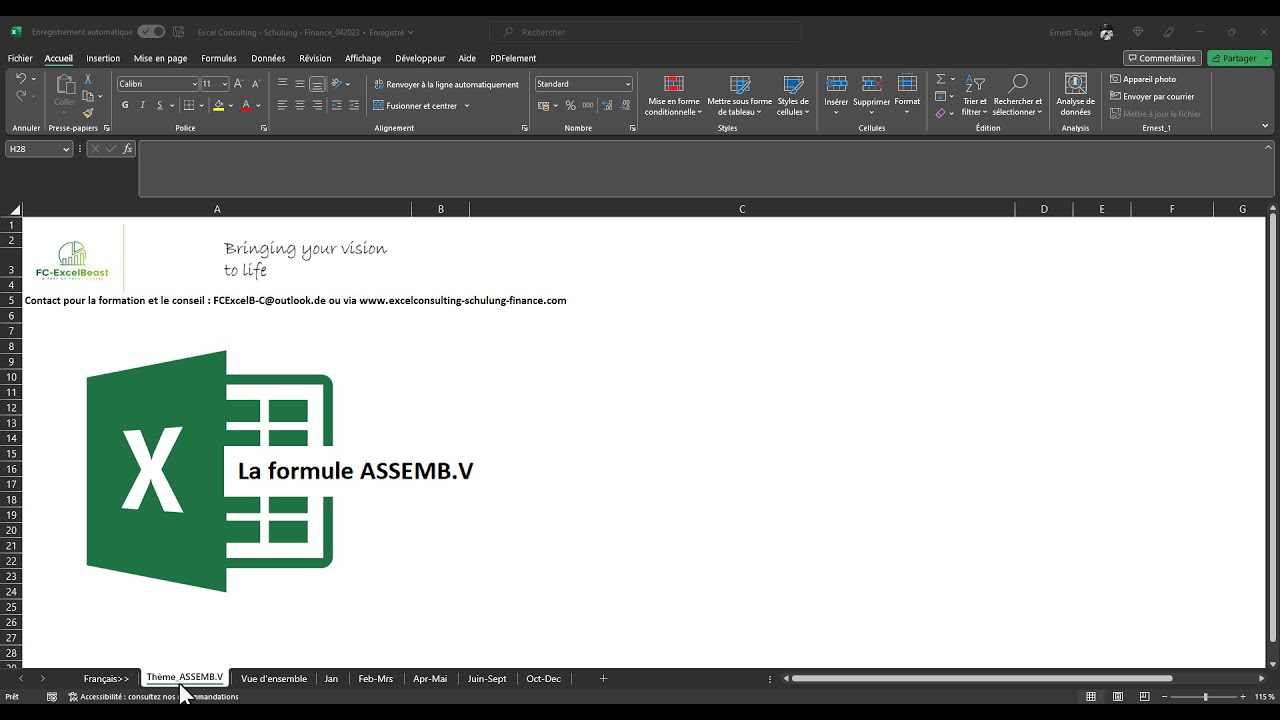The width and height of the screenshot is (1280, 720).
Task: Click the Cut scissors icon
Action: [88, 79]
